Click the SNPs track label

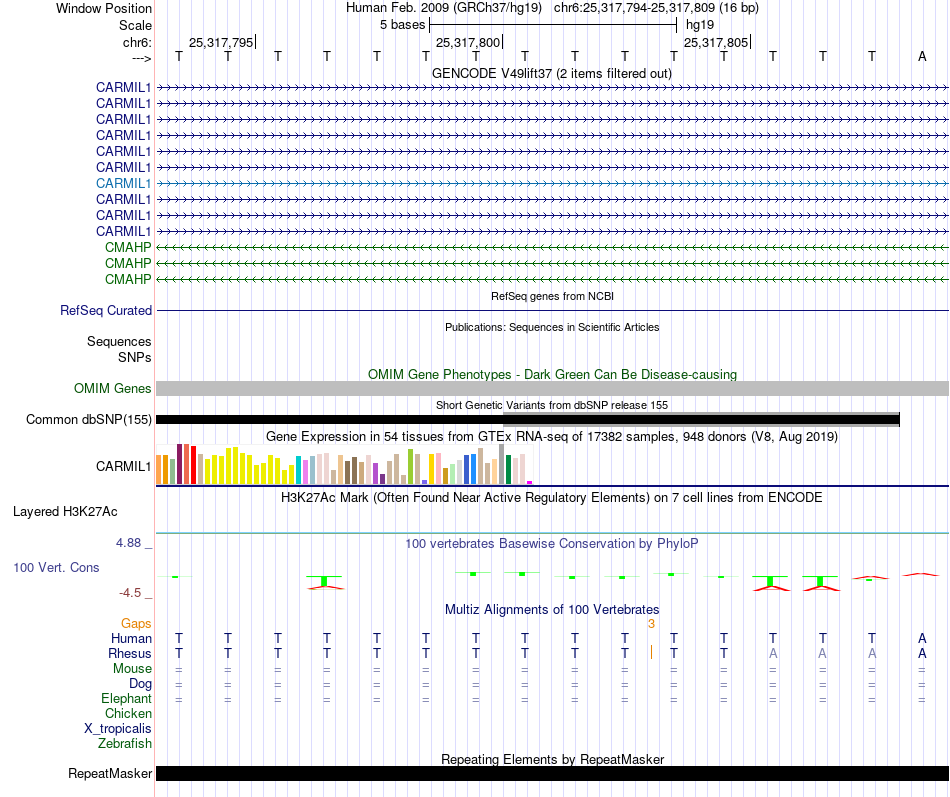click(135, 357)
